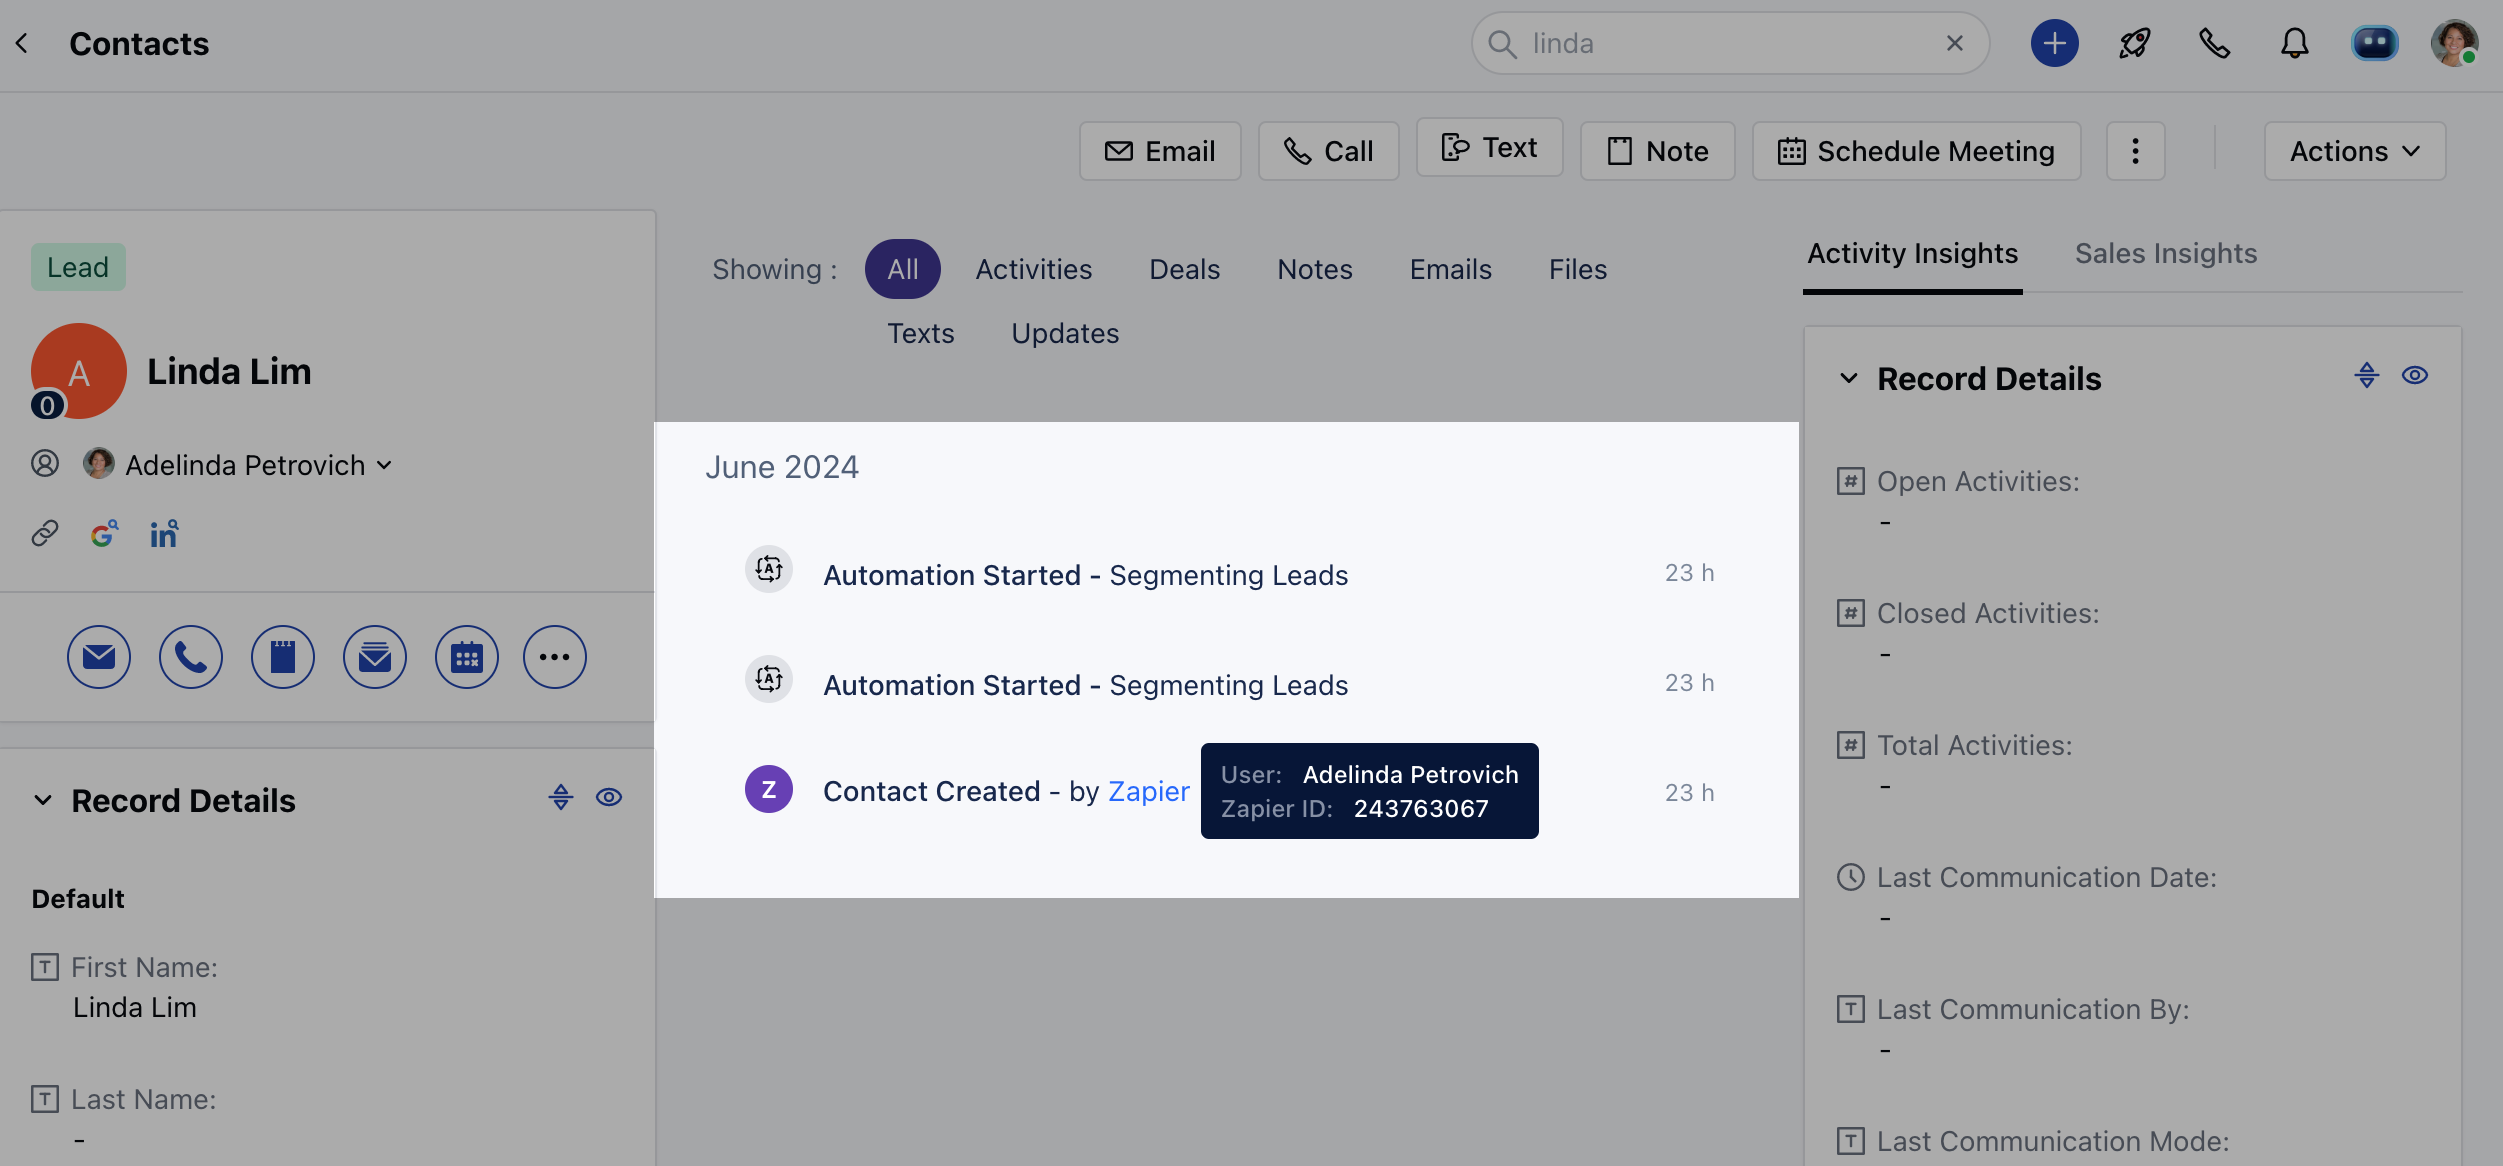Screen dimensions: 2503x1166
Task: Switch to Sales Insights tab
Action: (2166, 254)
